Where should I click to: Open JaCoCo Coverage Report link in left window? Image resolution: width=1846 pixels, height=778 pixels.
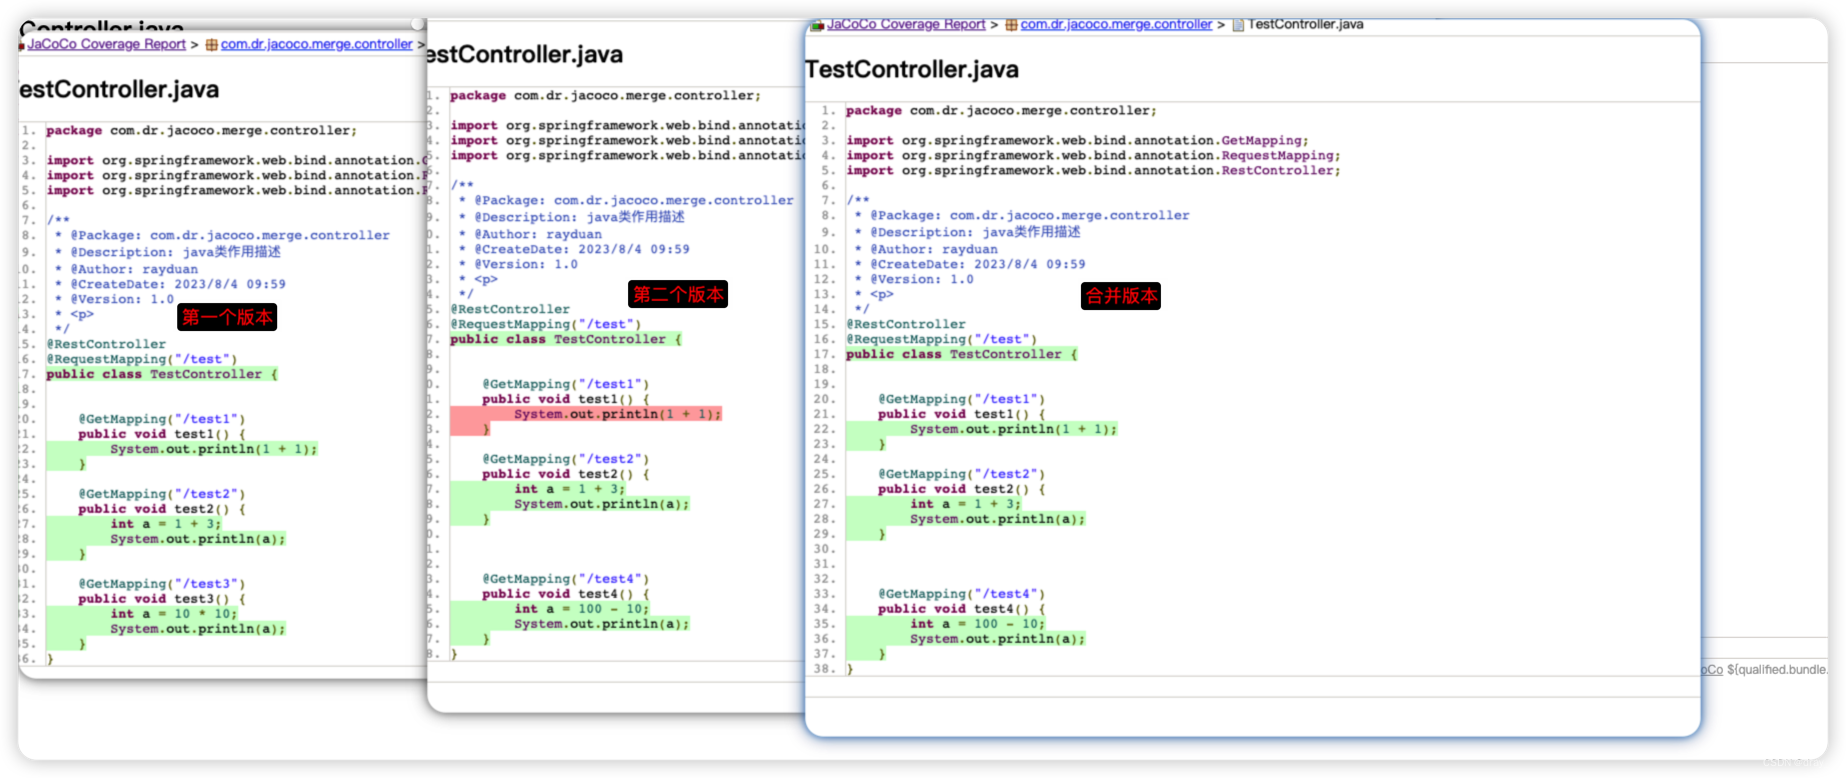(x=106, y=44)
